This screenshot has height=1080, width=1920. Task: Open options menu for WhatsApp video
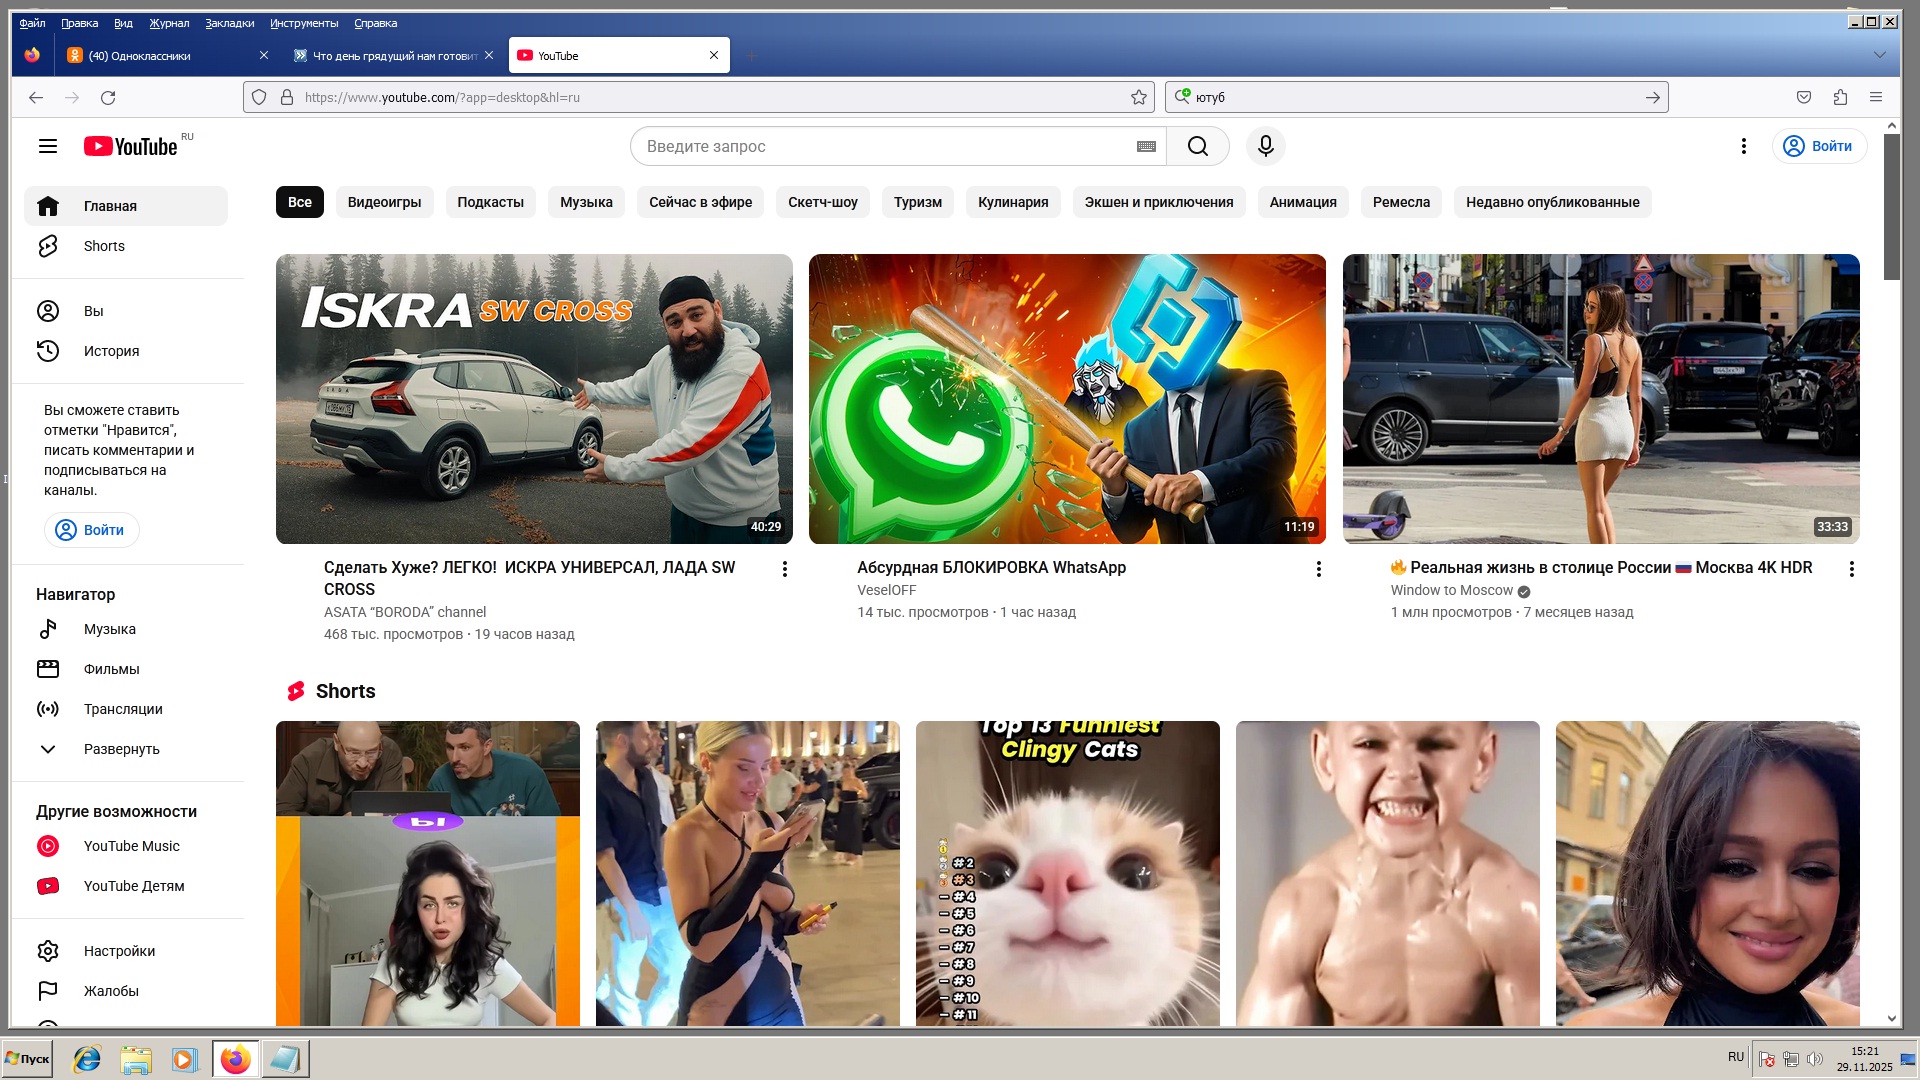coord(1318,569)
